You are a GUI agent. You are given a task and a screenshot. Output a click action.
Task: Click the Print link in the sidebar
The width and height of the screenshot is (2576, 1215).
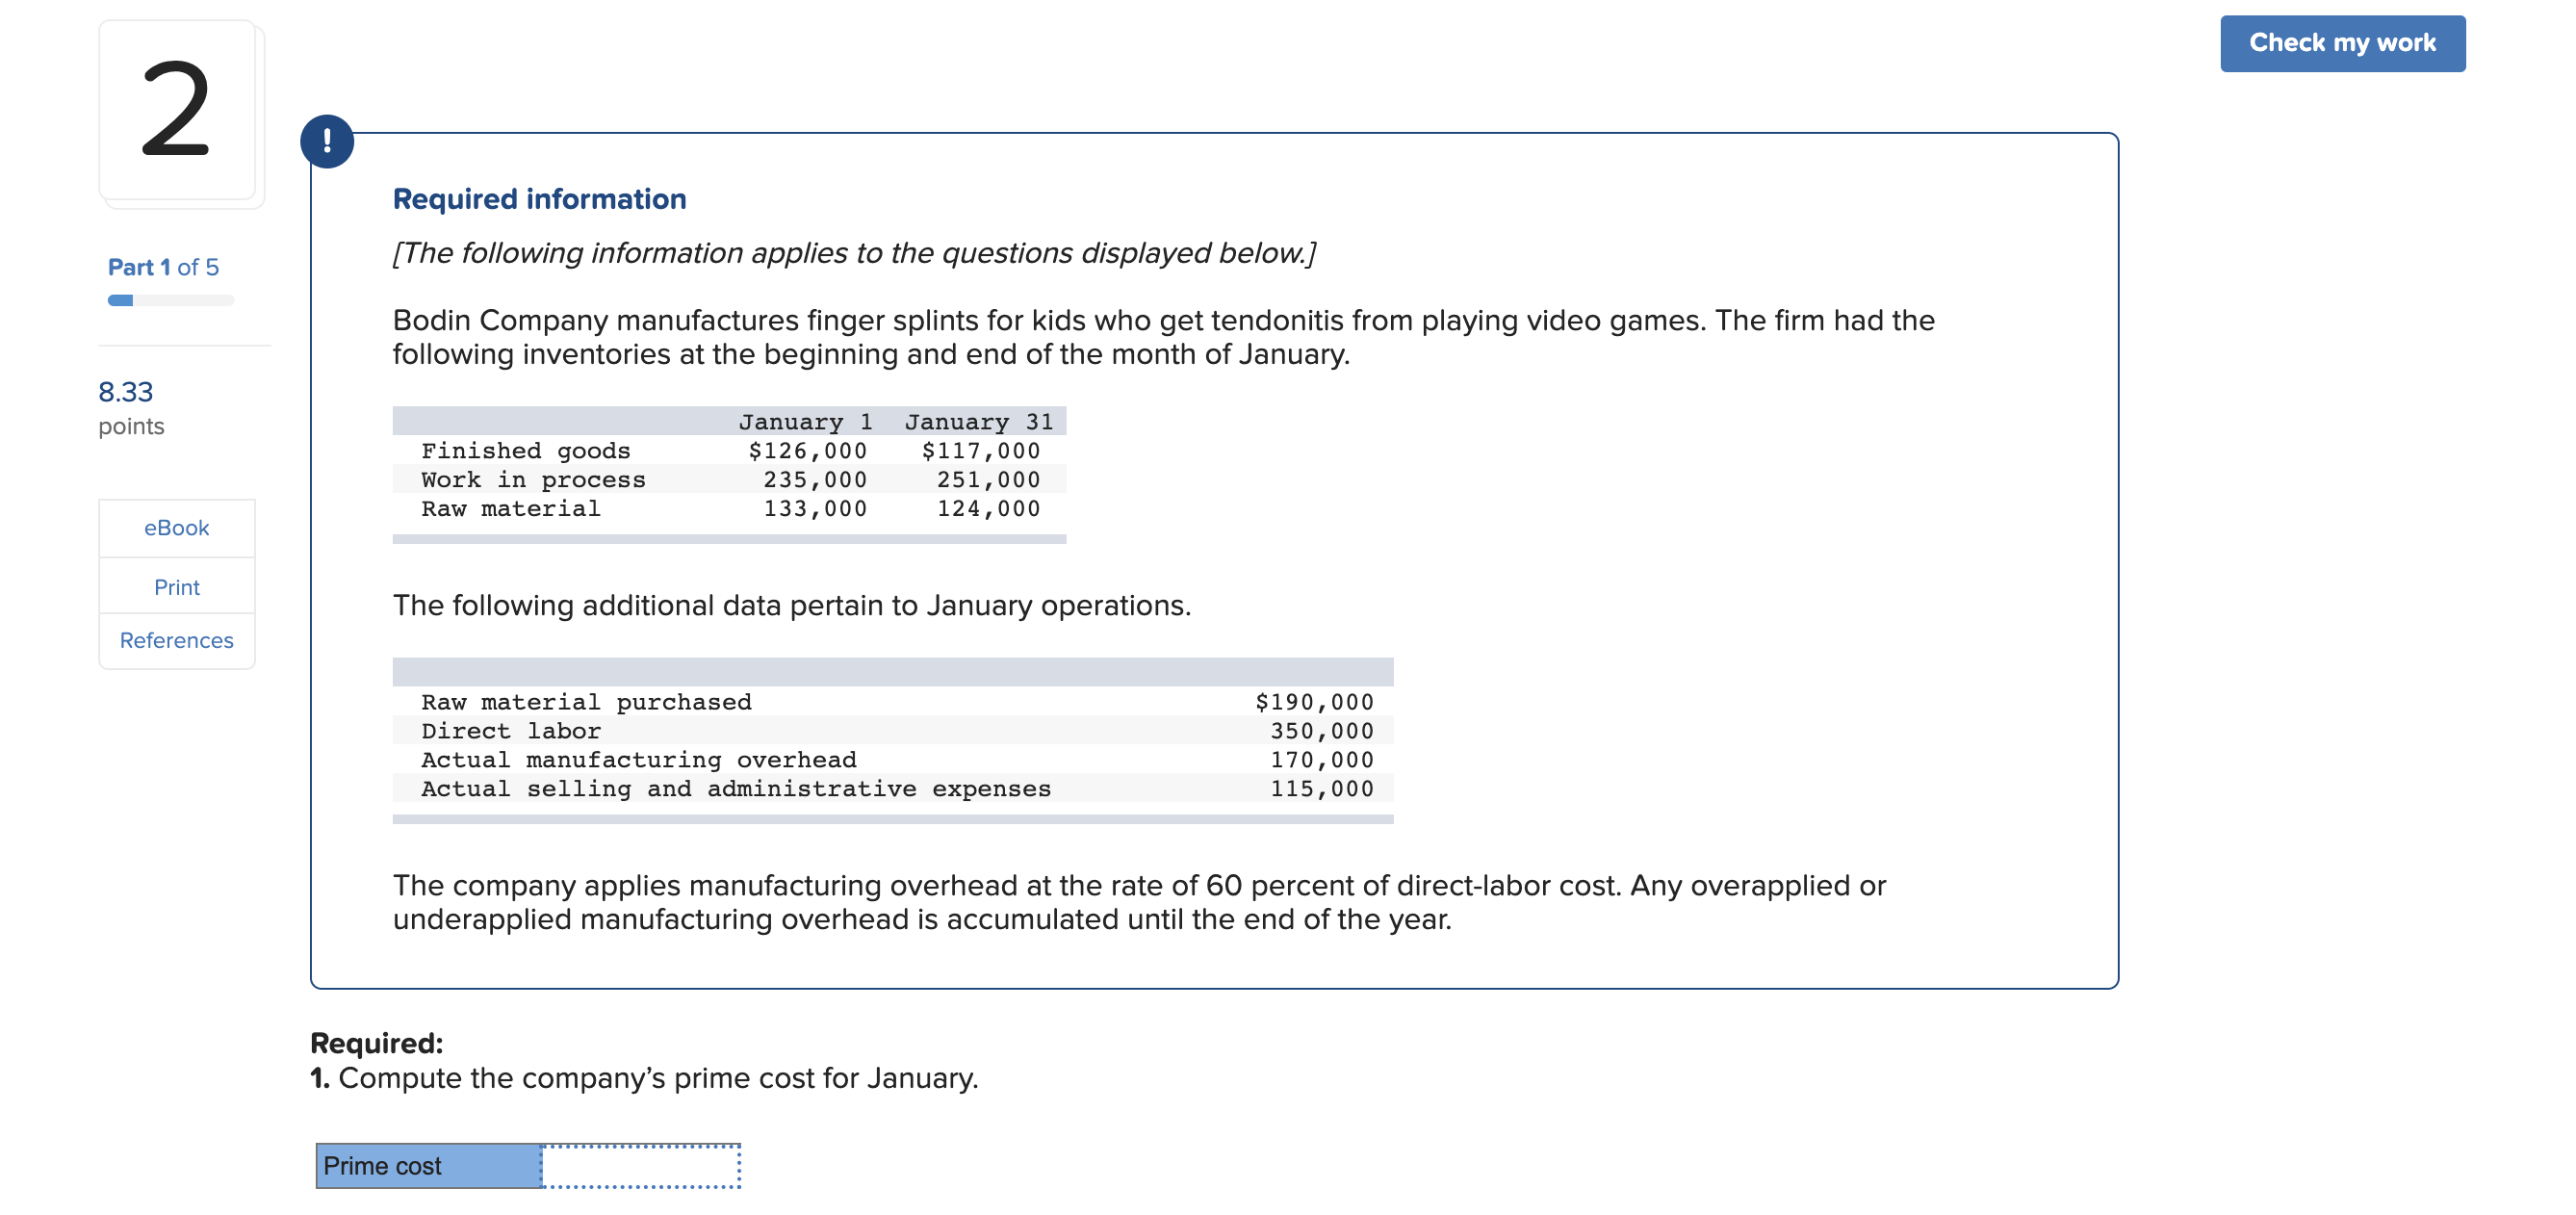point(176,587)
